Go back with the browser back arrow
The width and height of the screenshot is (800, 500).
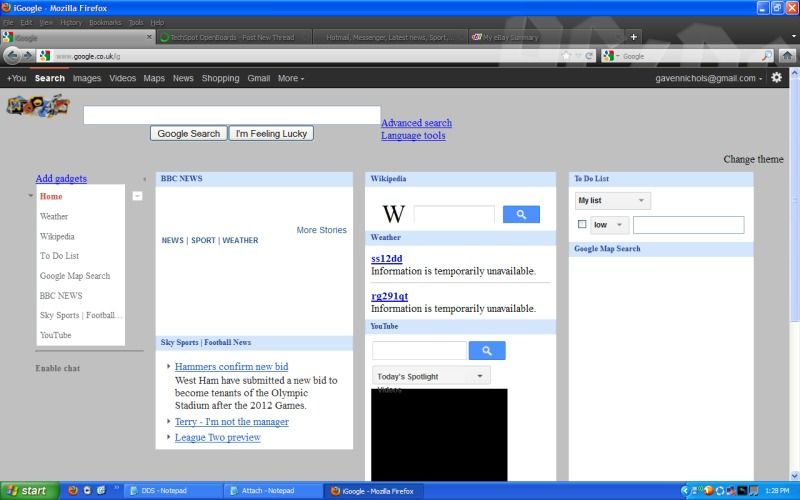pos(12,56)
